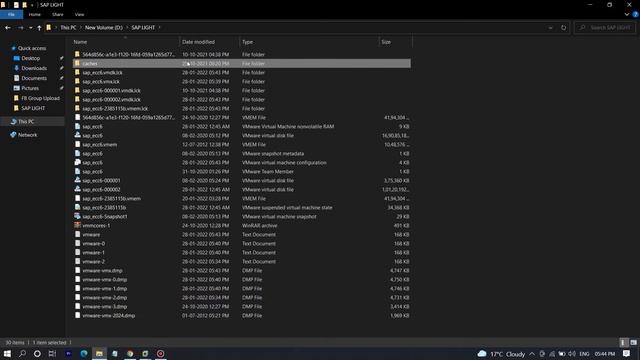Select the vmware-0 text document
The height and width of the screenshot is (360, 640).
(x=93, y=244)
